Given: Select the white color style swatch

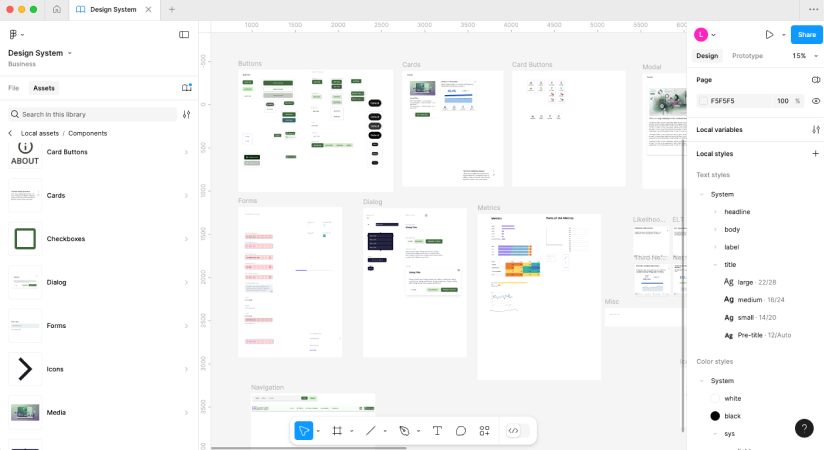Looking at the screenshot, I should pos(715,398).
